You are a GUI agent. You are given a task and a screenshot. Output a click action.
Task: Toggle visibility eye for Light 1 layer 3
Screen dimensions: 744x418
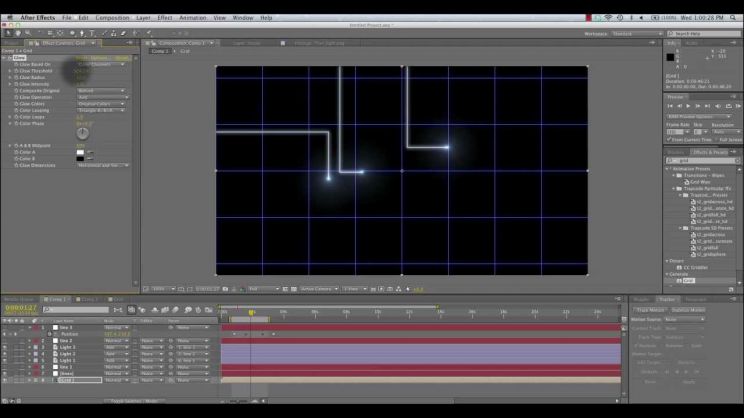(x=5, y=347)
